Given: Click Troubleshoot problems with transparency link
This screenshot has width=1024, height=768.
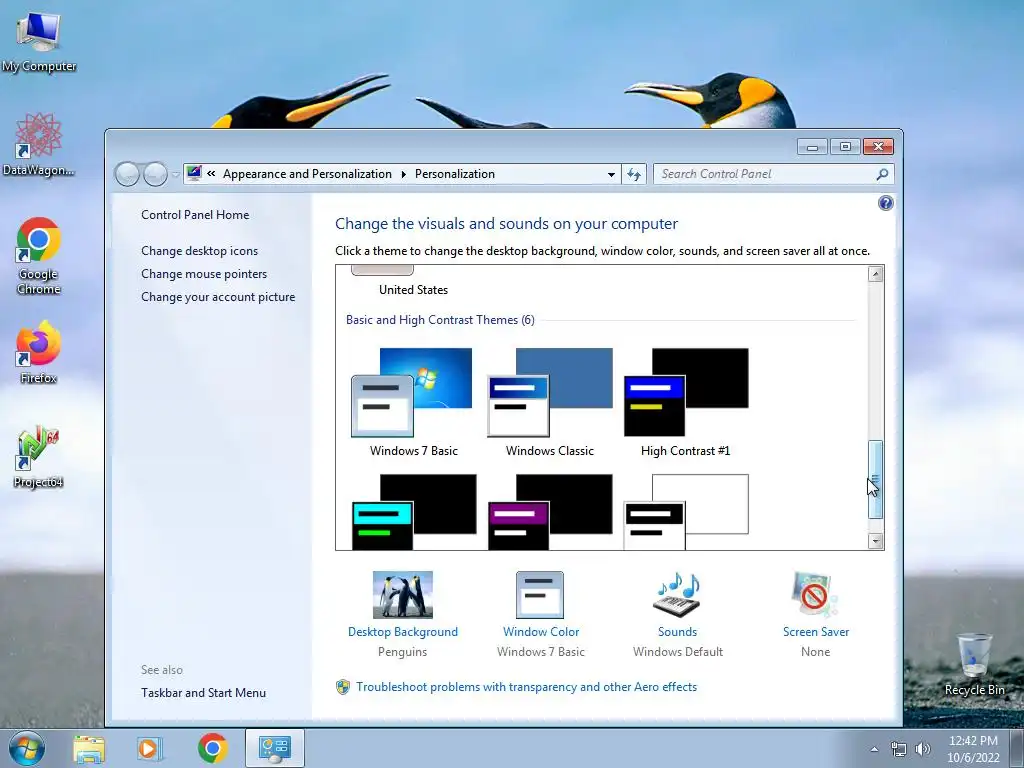Looking at the screenshot, I should pos(526,687).
